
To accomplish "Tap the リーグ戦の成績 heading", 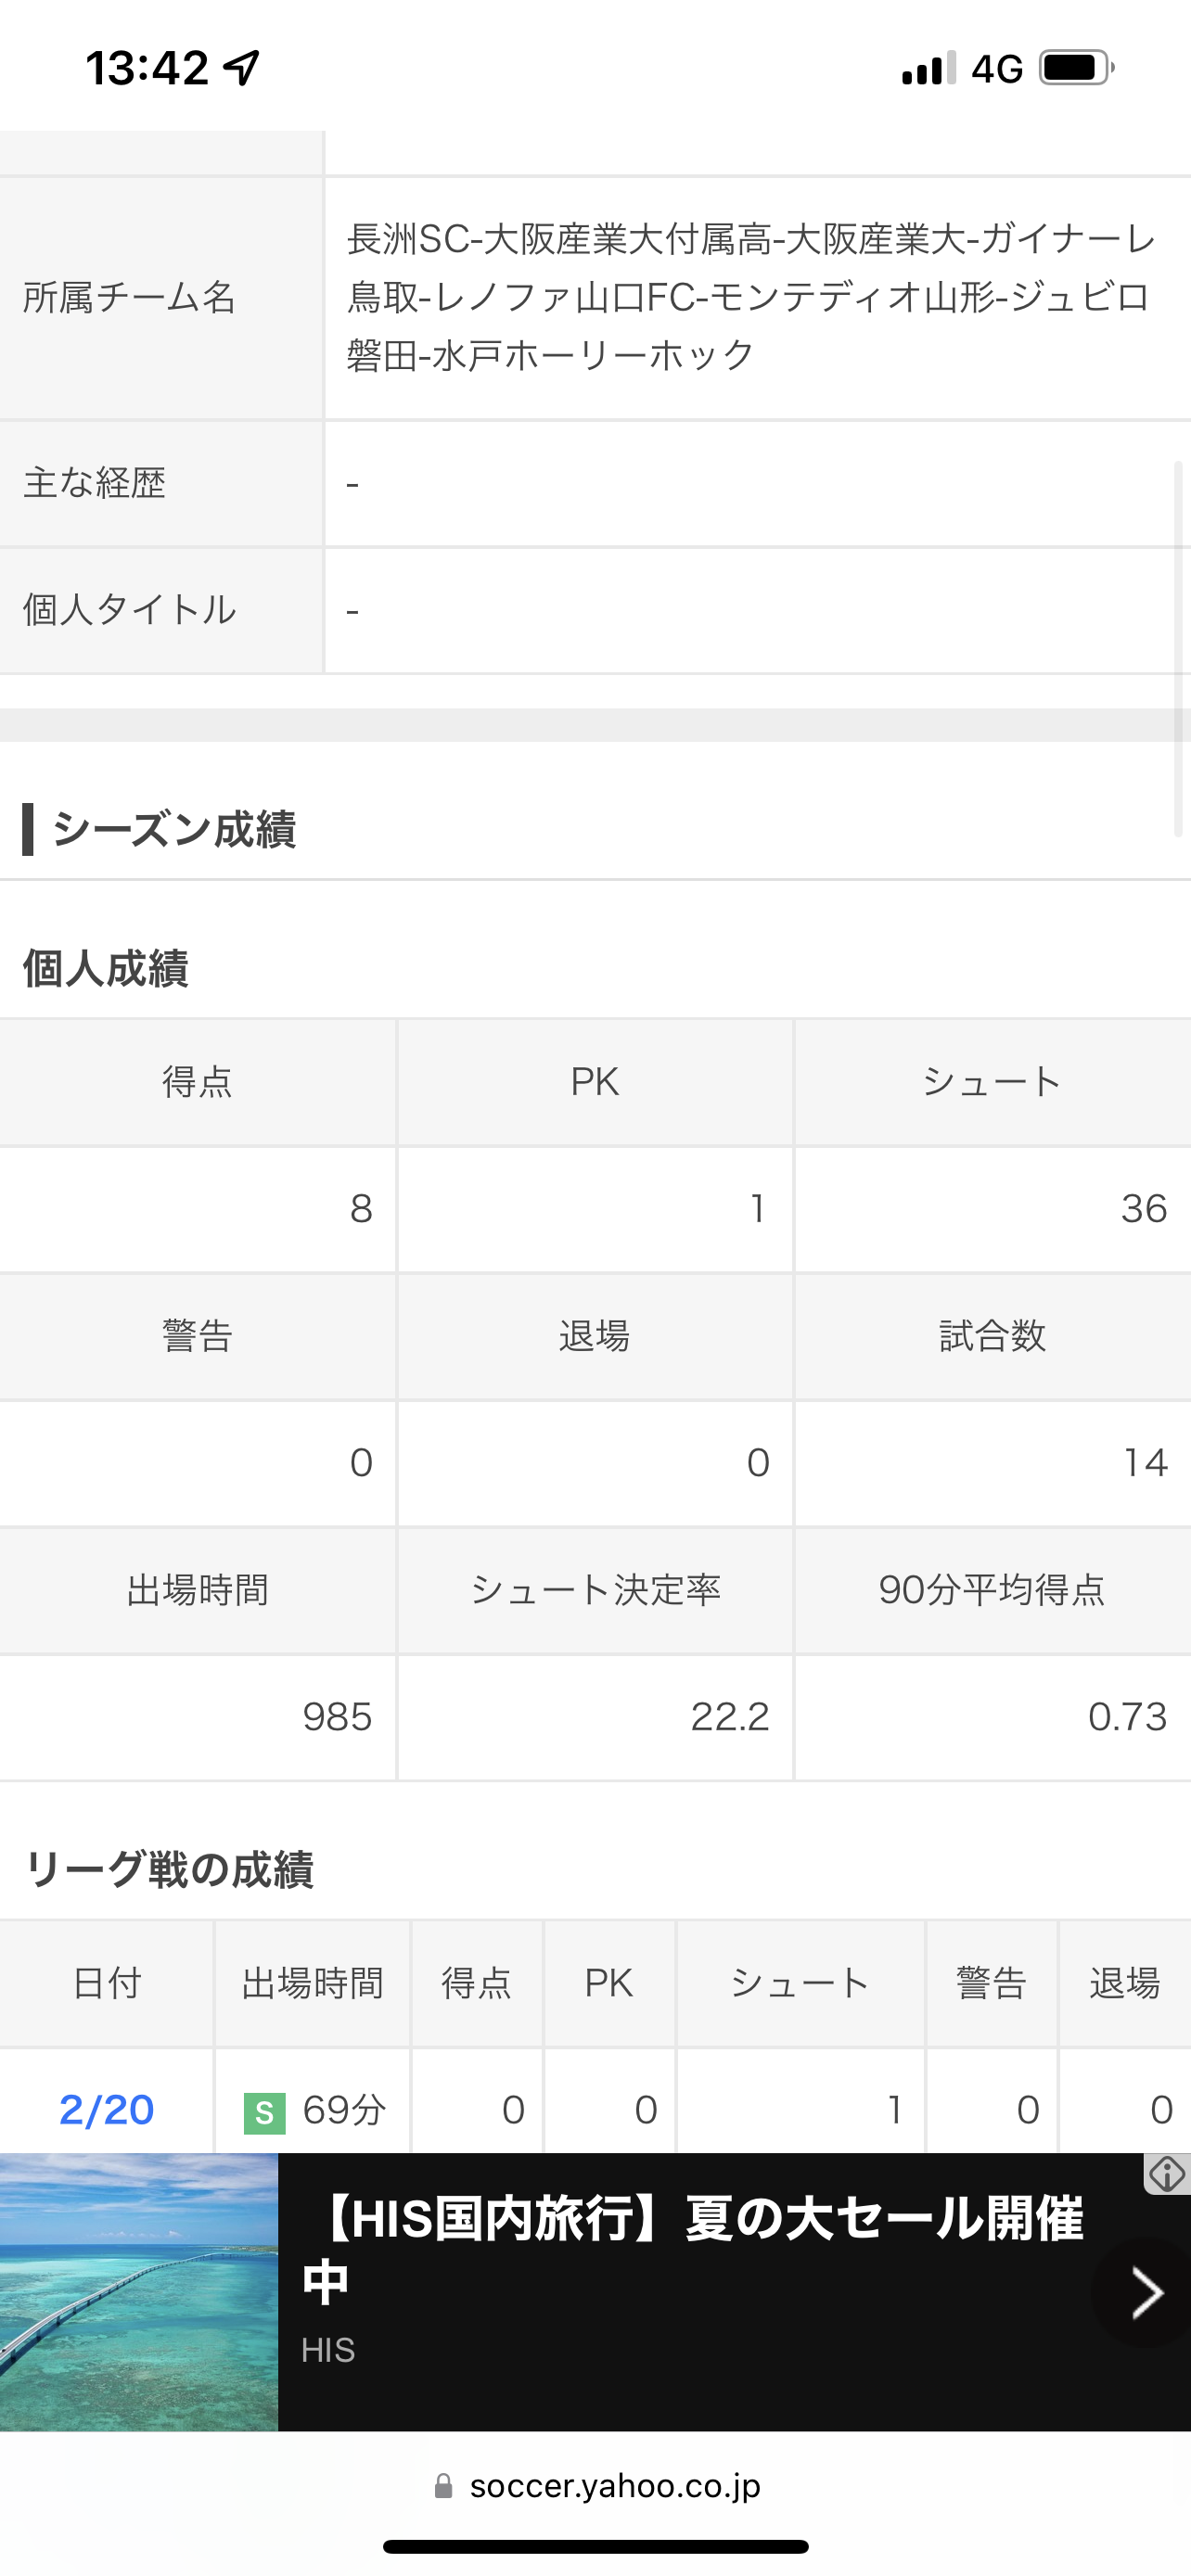I will [x=170, y=1869].
